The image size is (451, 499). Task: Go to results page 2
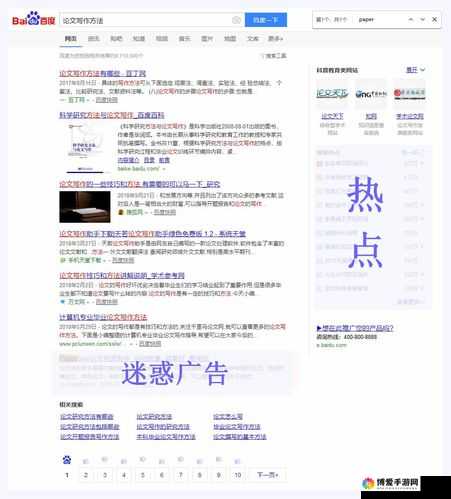point(86,475)
